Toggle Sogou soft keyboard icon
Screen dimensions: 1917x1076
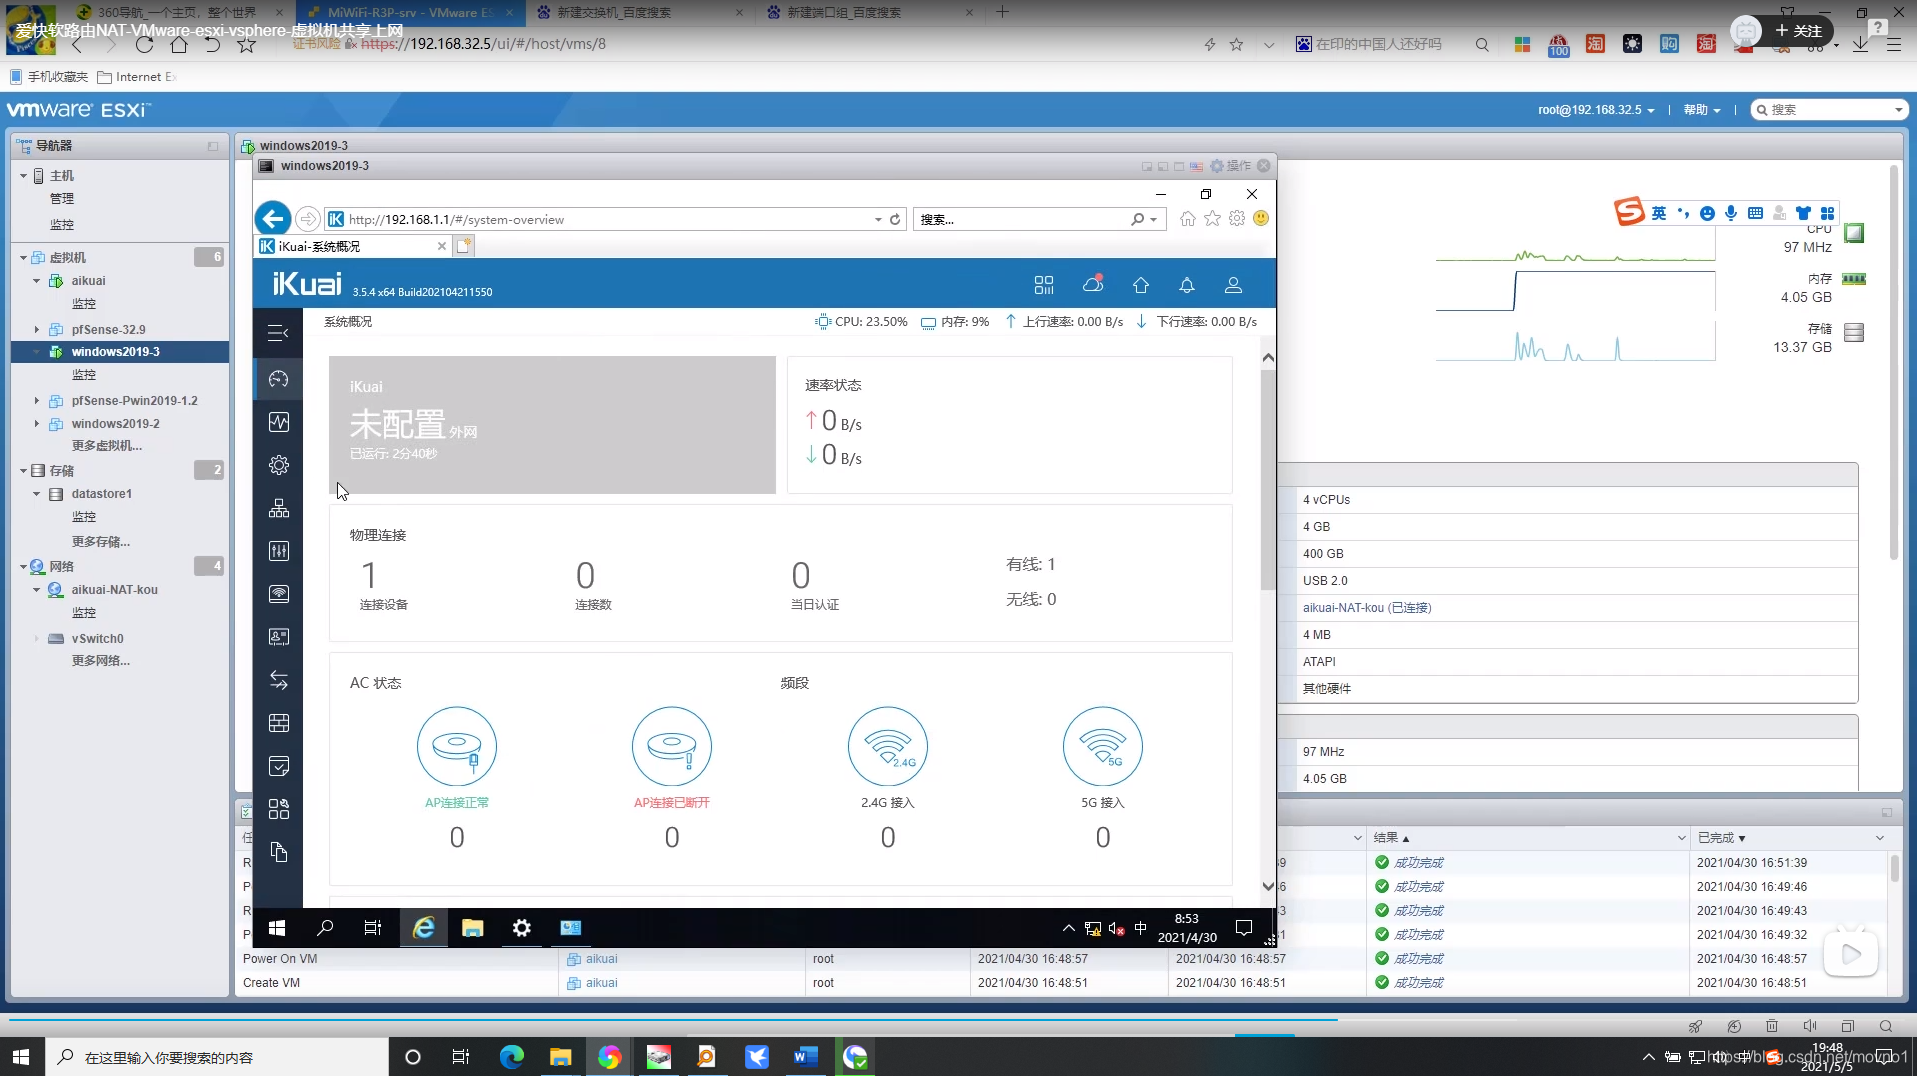1755,213
